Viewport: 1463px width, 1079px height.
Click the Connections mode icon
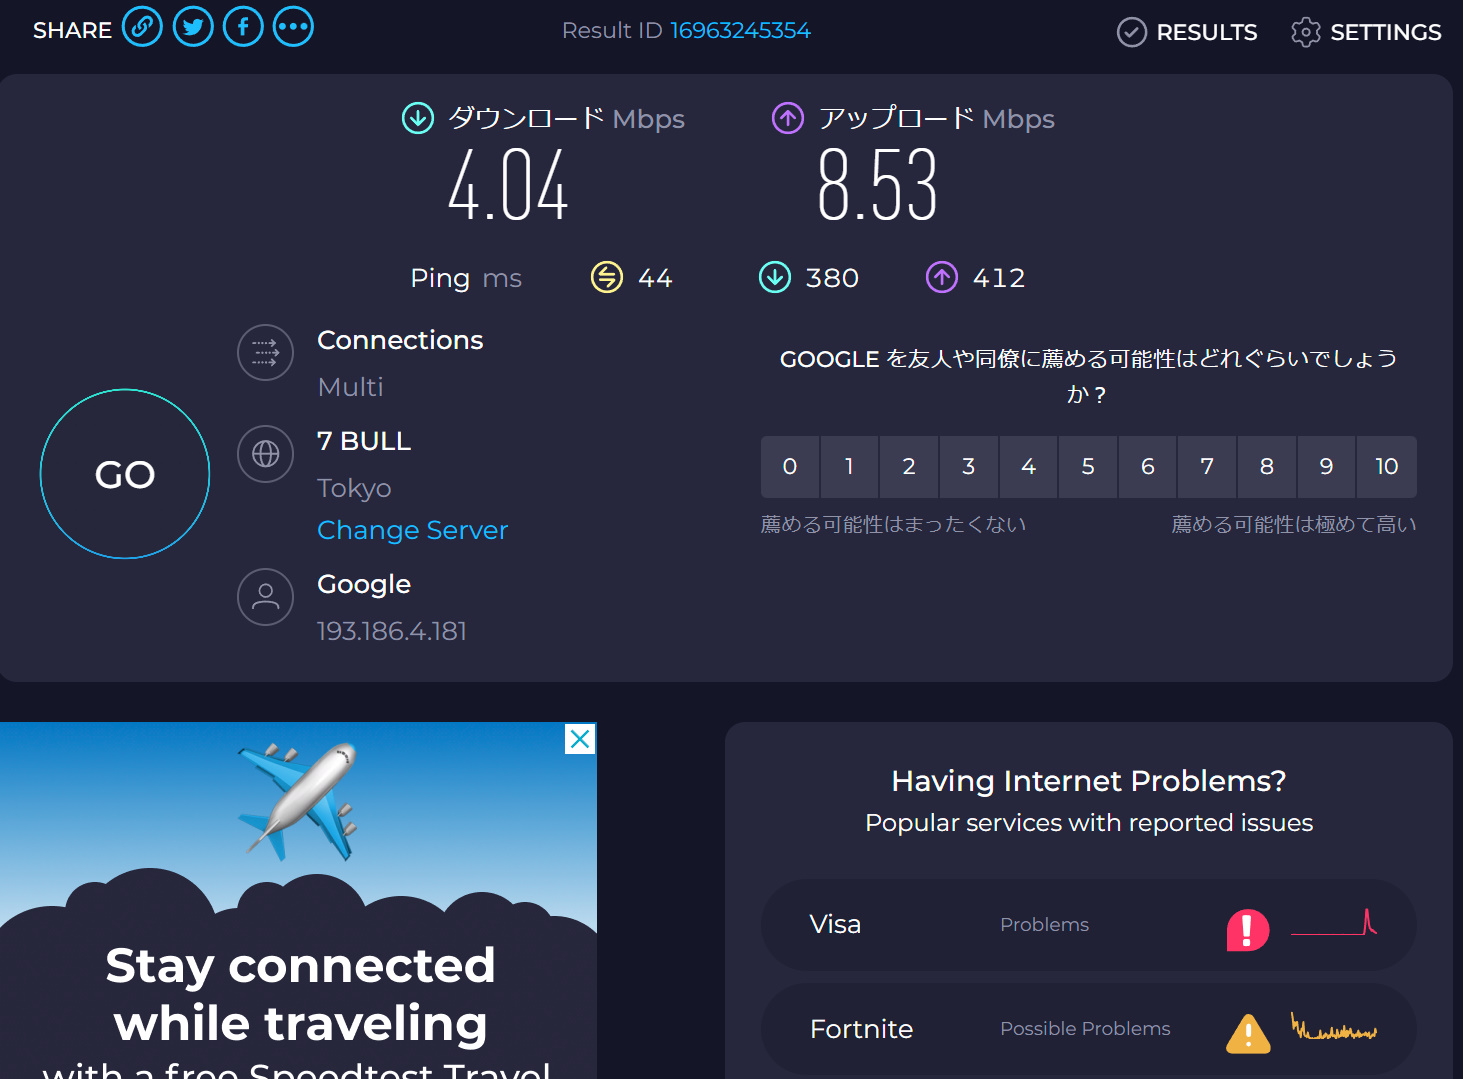(x=265, y=353)
